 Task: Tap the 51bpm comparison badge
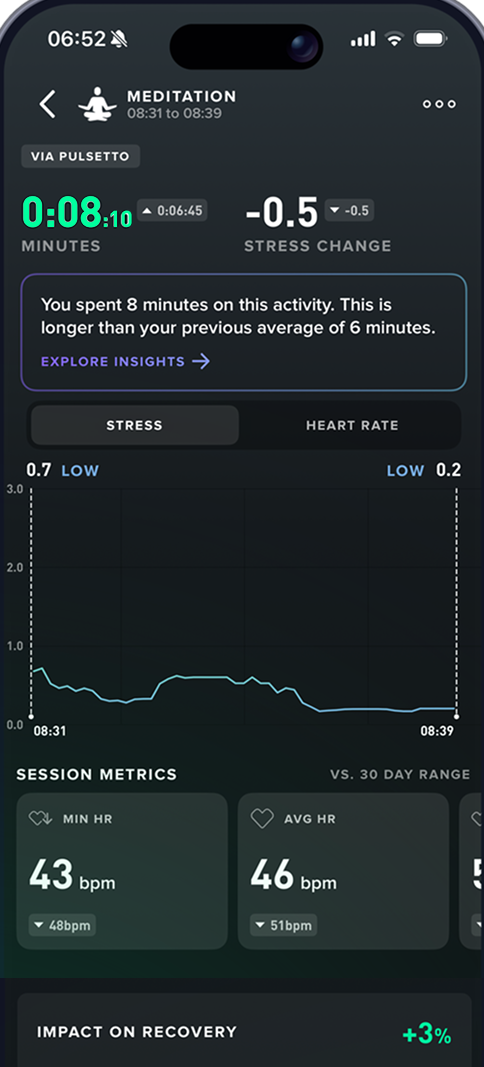coord(283,925)
